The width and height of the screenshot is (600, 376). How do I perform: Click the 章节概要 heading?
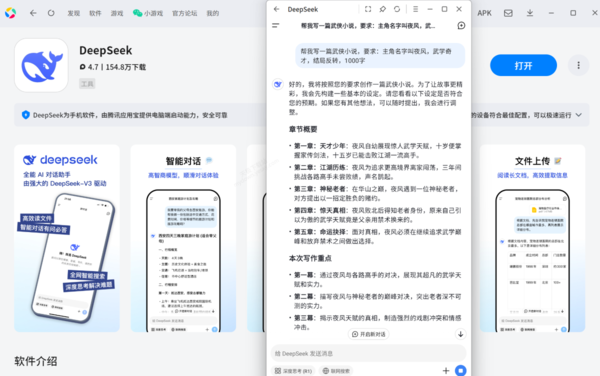click(303, 129)
